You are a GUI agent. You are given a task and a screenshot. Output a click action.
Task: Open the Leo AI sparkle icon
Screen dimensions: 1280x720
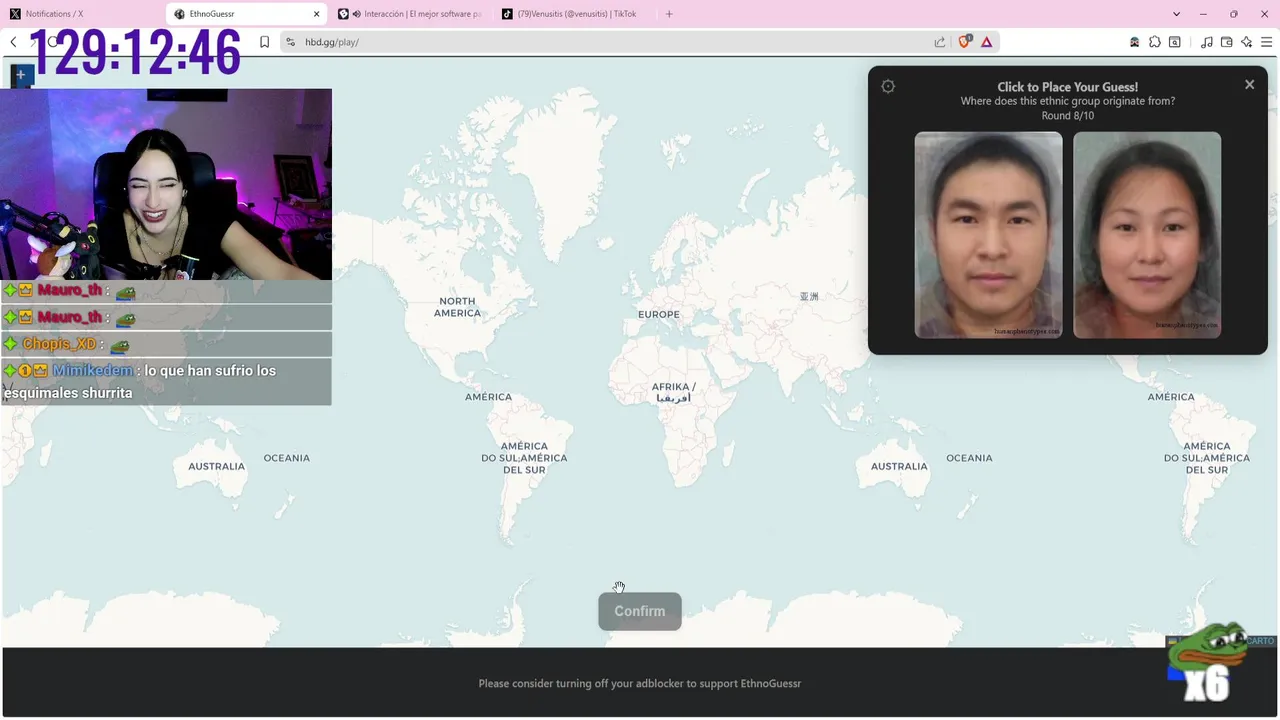point(1246,42)
